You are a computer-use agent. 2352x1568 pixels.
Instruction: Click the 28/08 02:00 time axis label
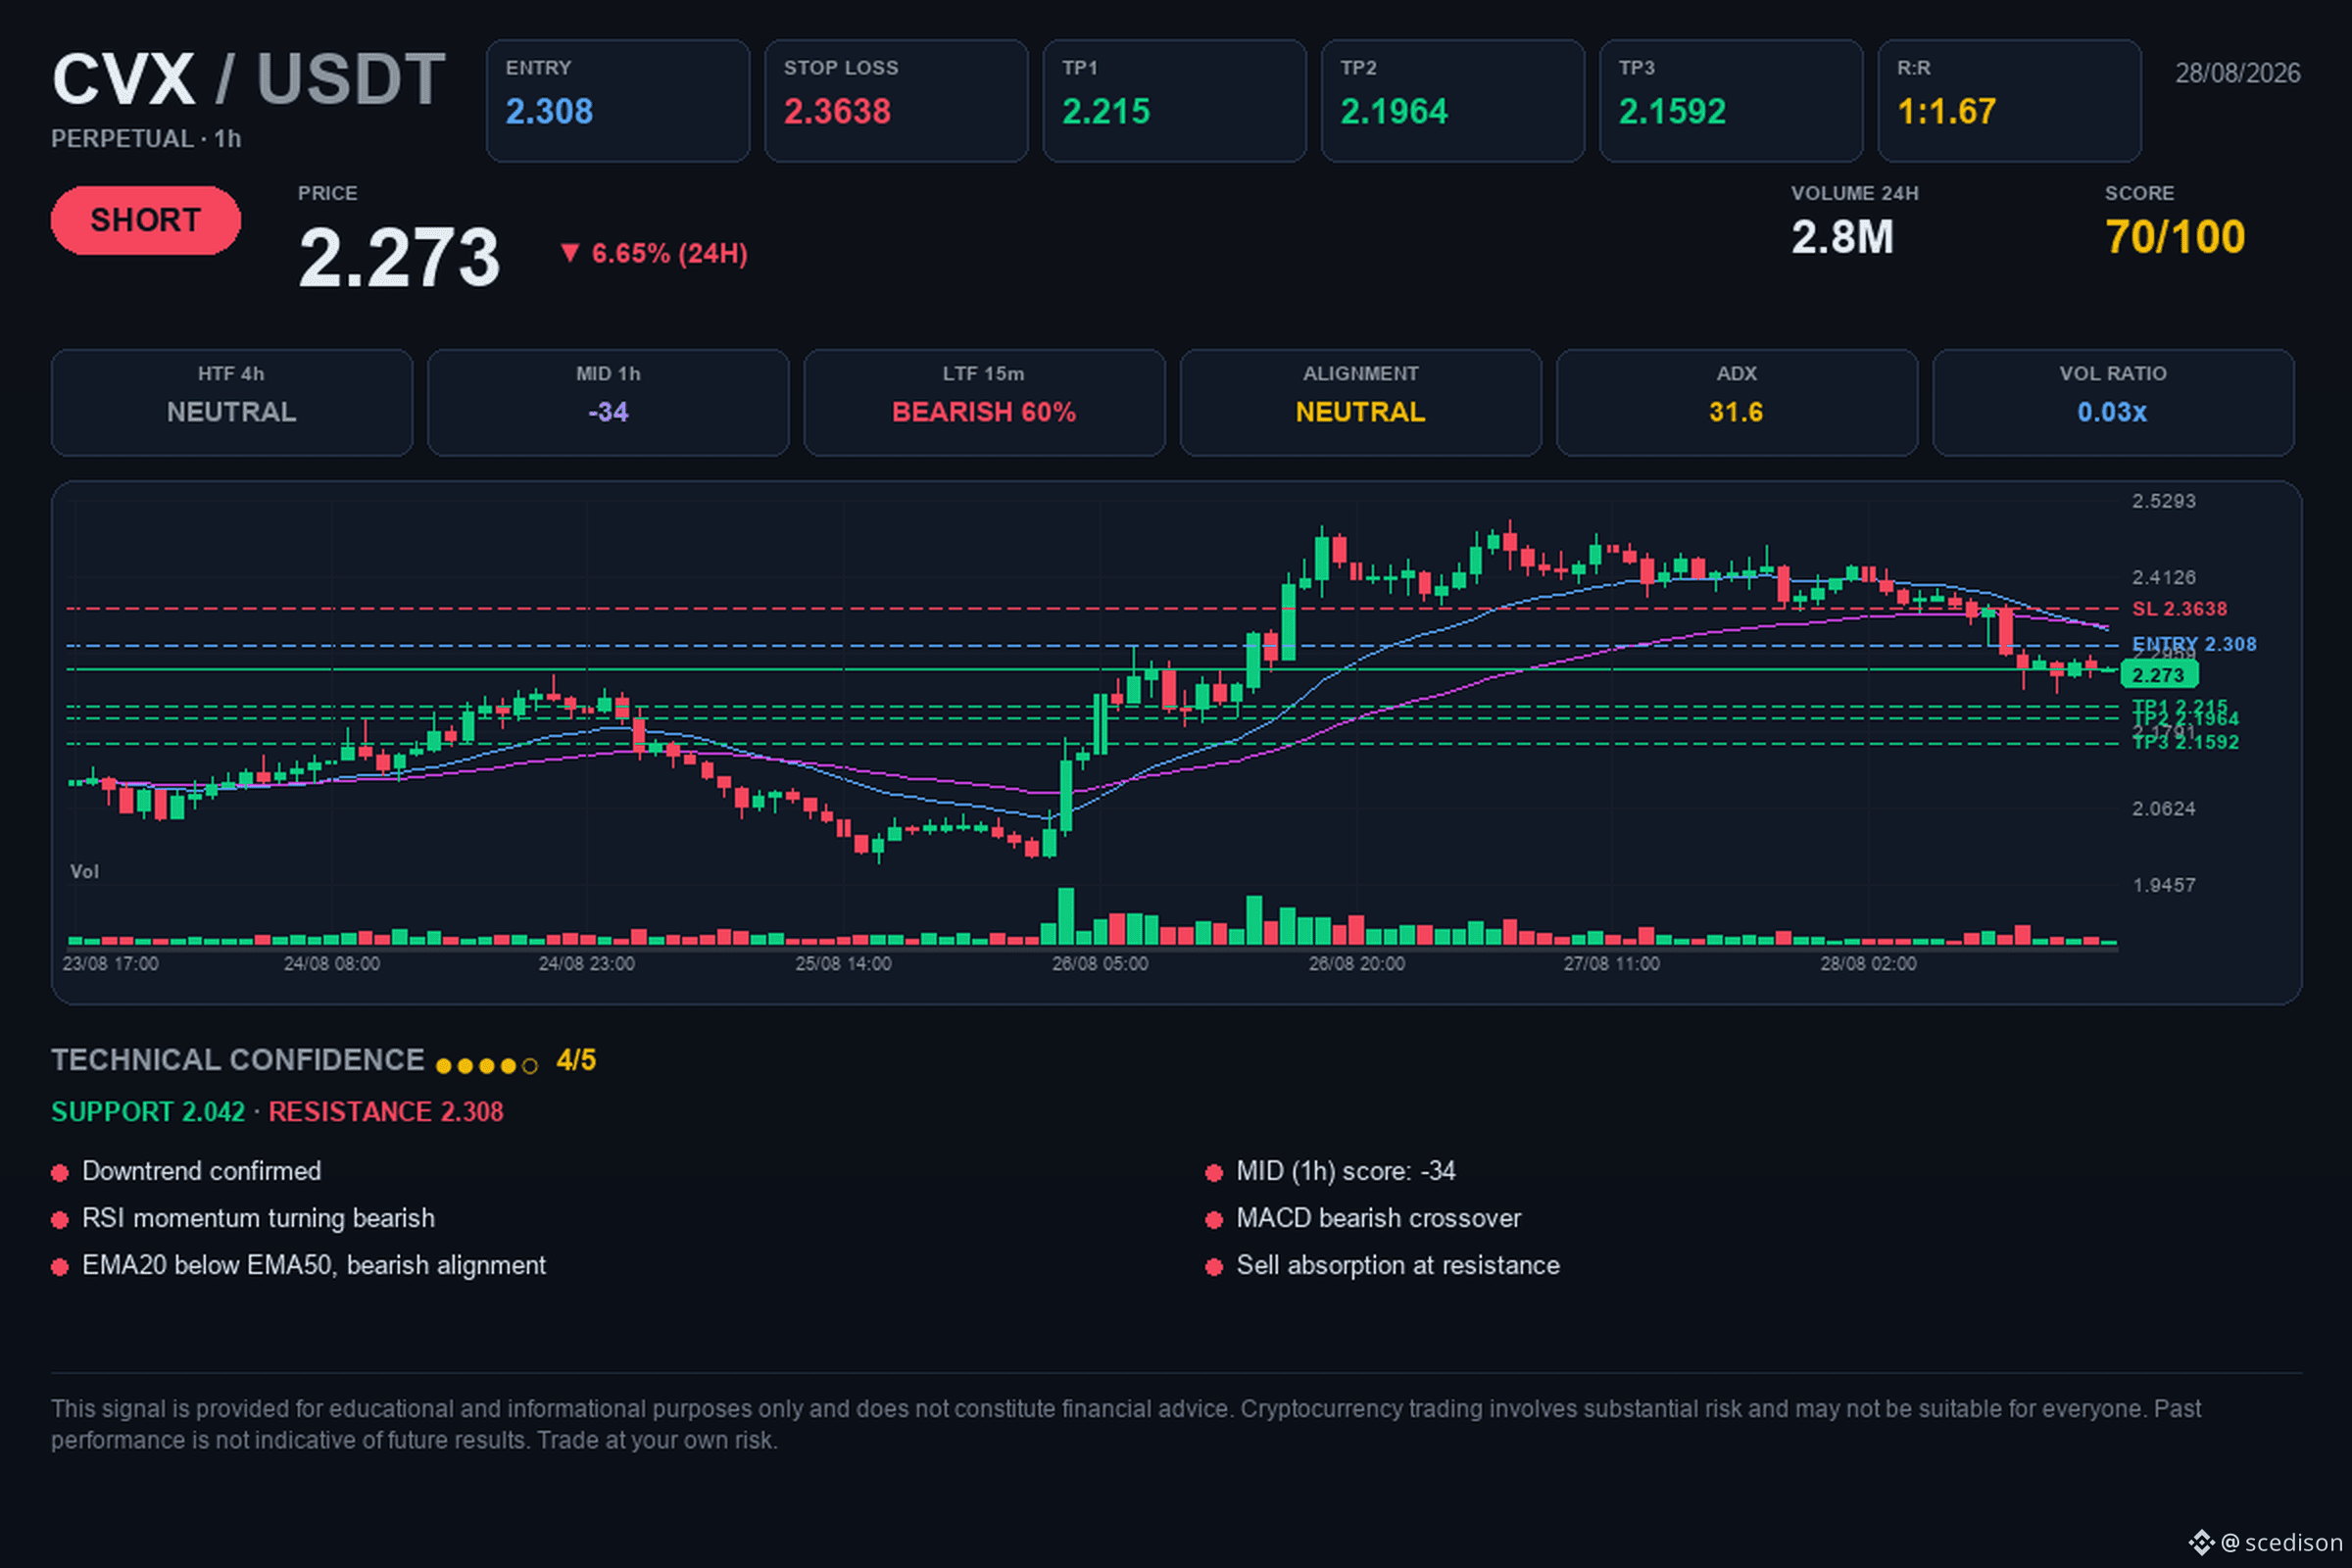[x=1868, y=964]
